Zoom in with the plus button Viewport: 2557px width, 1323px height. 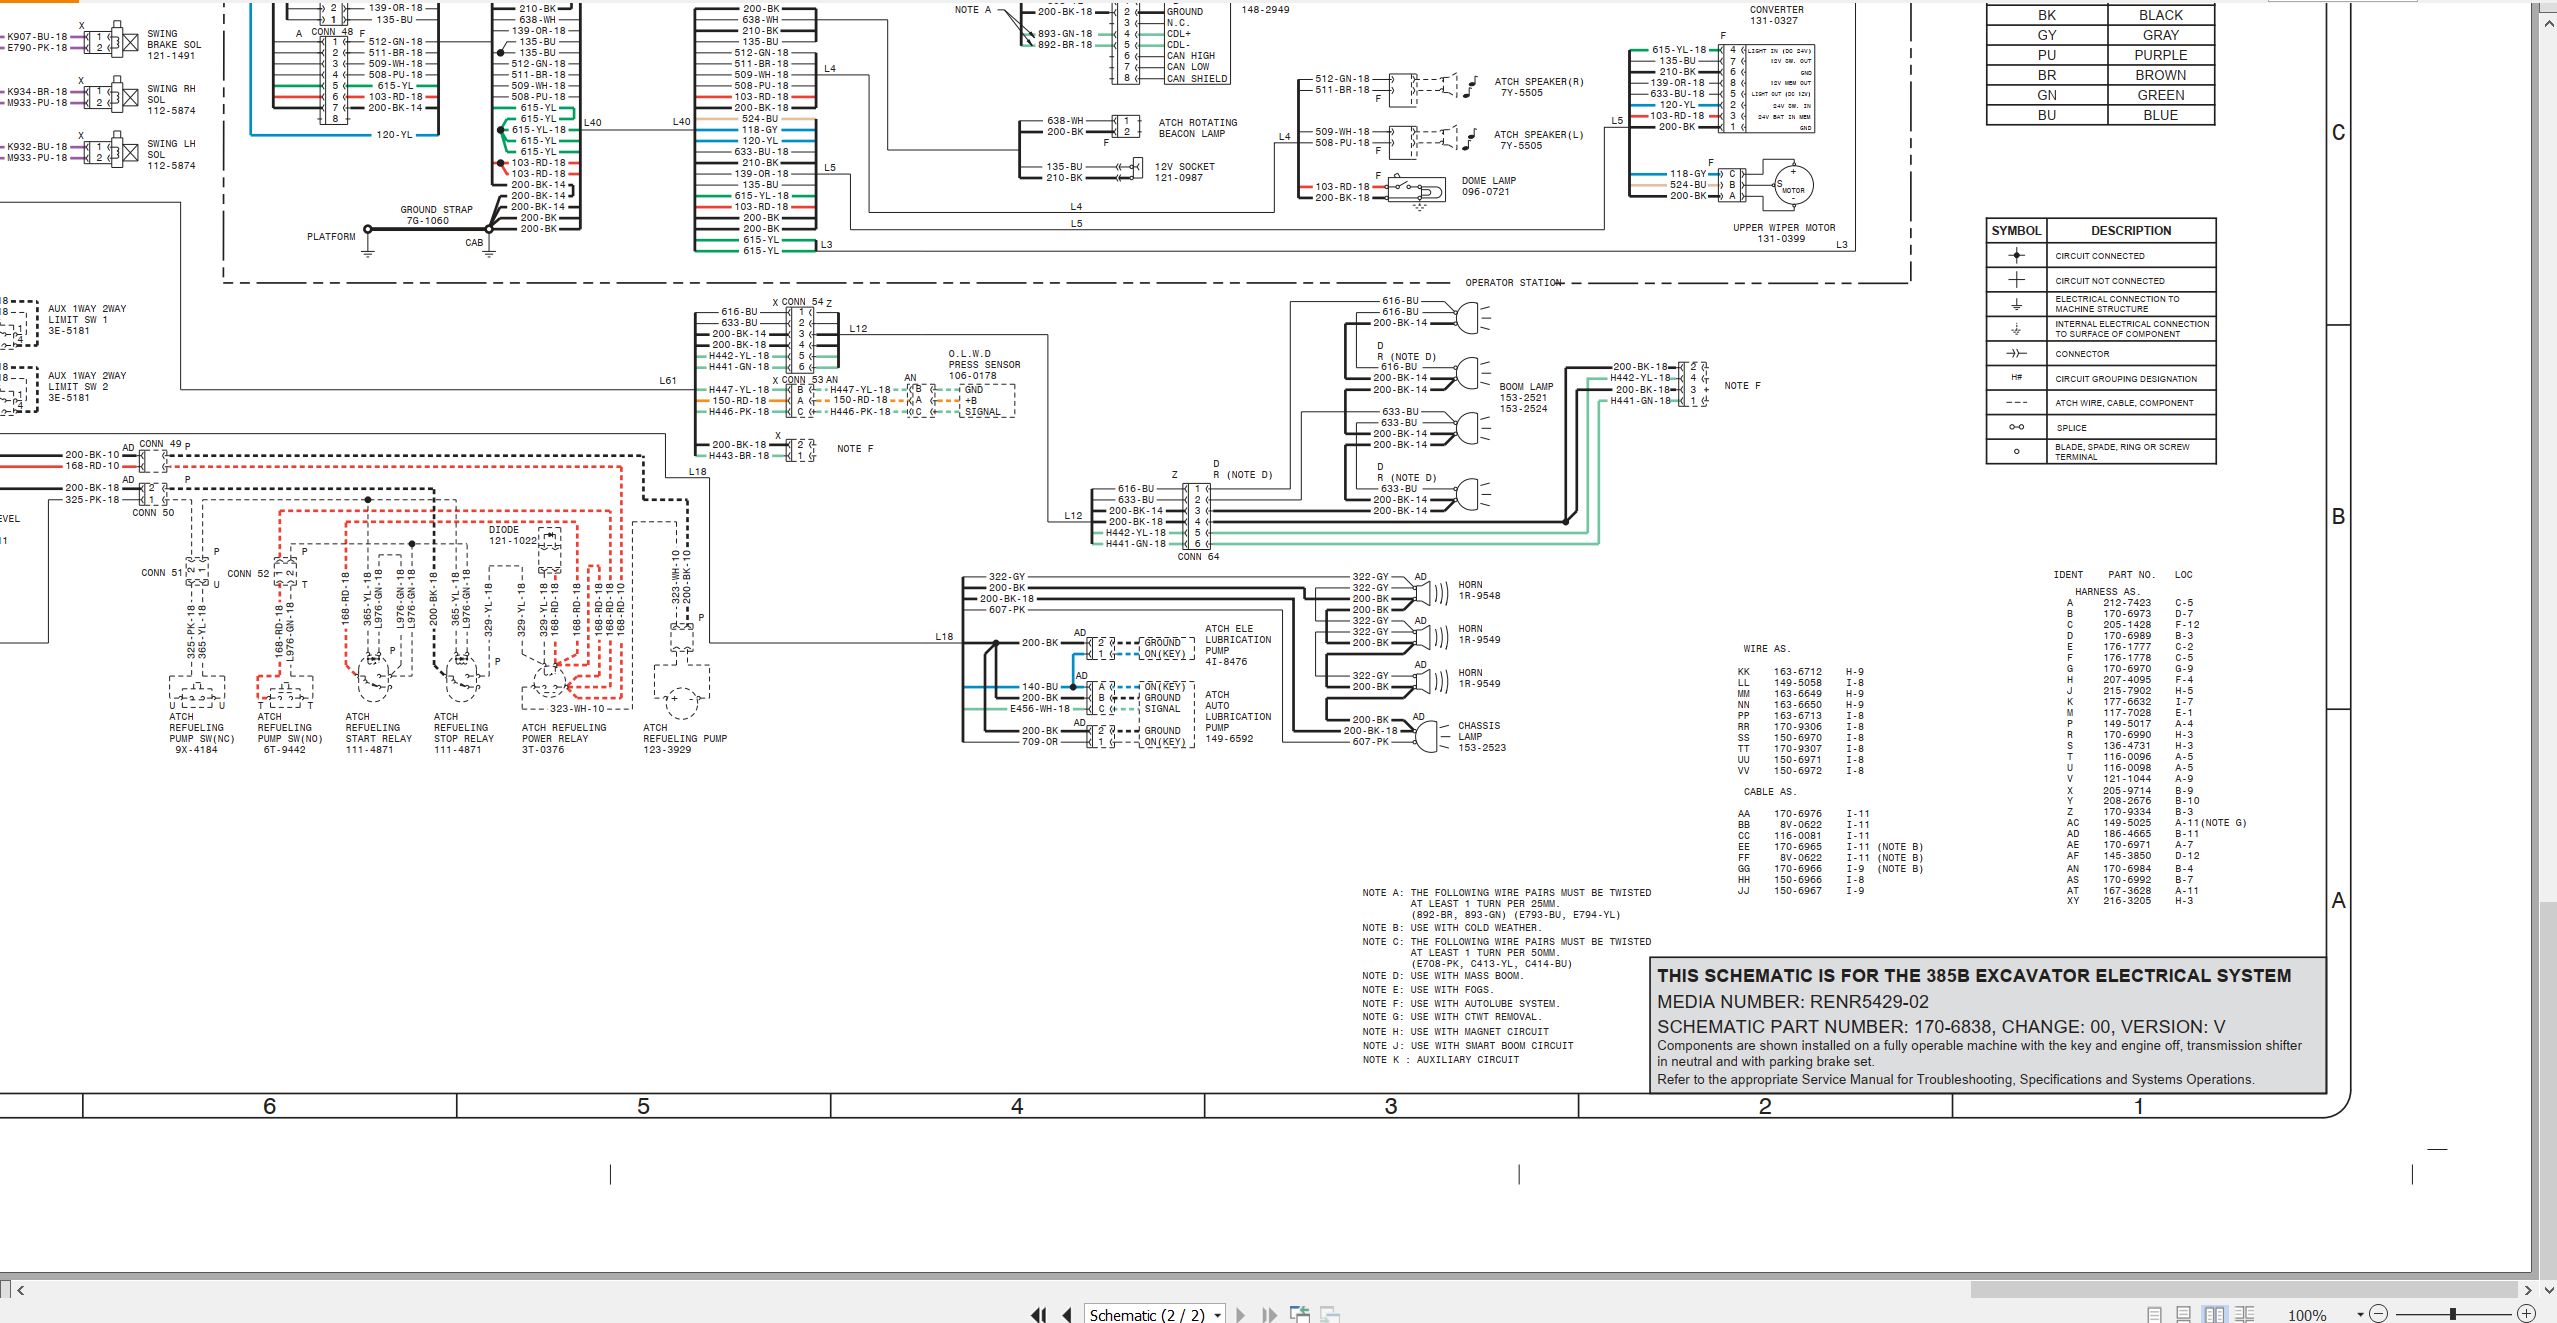2526,1314
